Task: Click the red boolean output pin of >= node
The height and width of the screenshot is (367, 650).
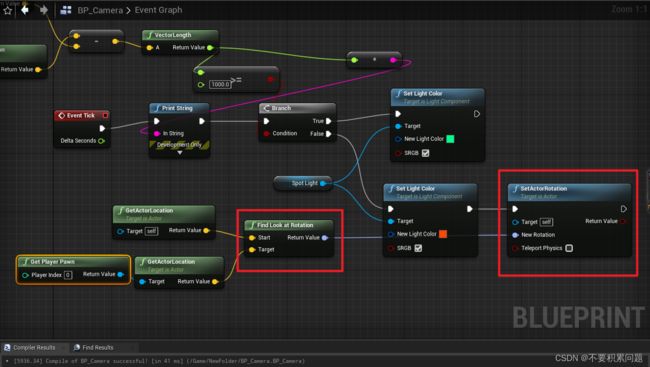Action: point(271,79)
